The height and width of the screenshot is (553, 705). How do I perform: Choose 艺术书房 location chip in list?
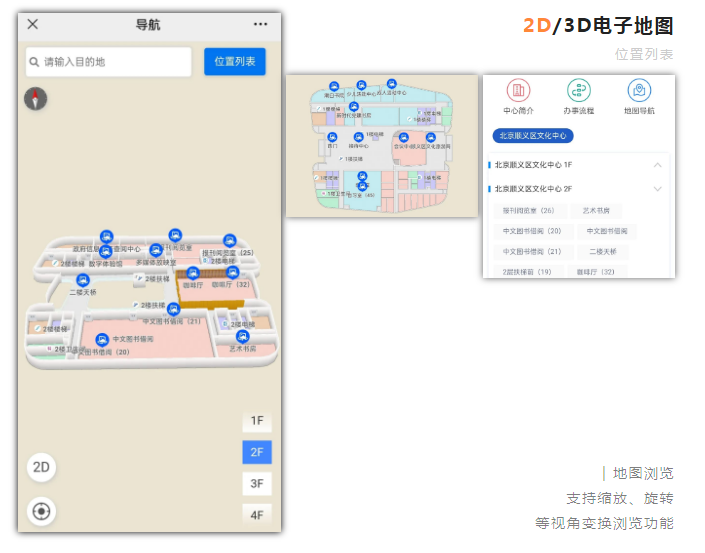coord(596,210)
